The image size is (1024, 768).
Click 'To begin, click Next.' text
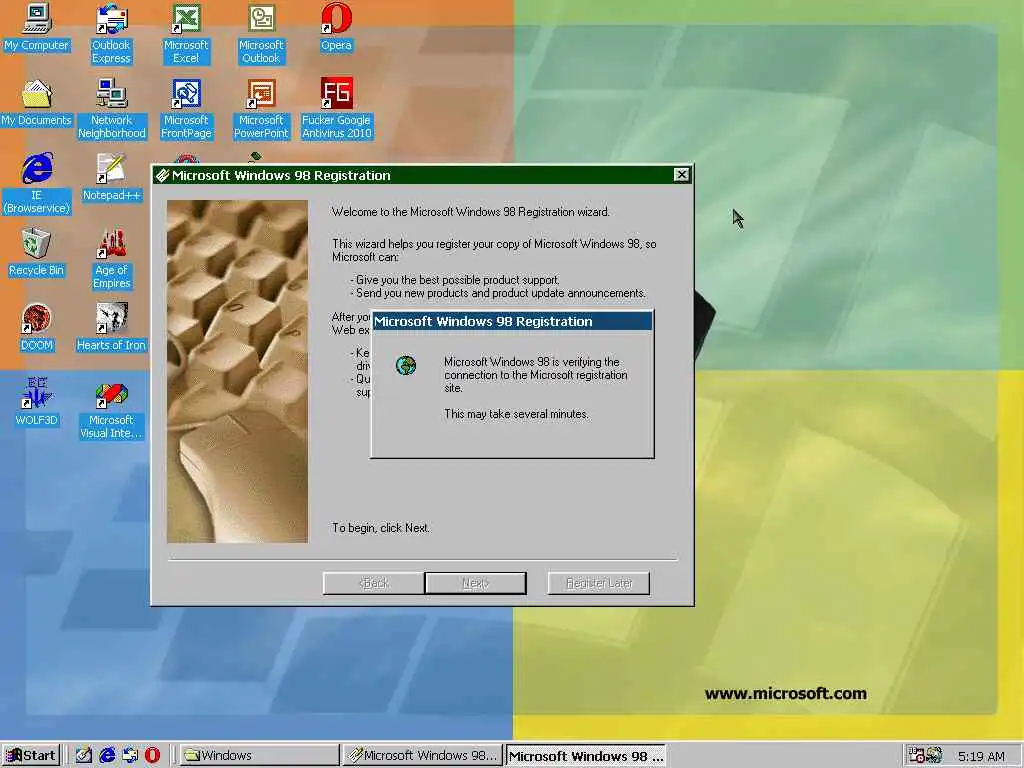381,528
